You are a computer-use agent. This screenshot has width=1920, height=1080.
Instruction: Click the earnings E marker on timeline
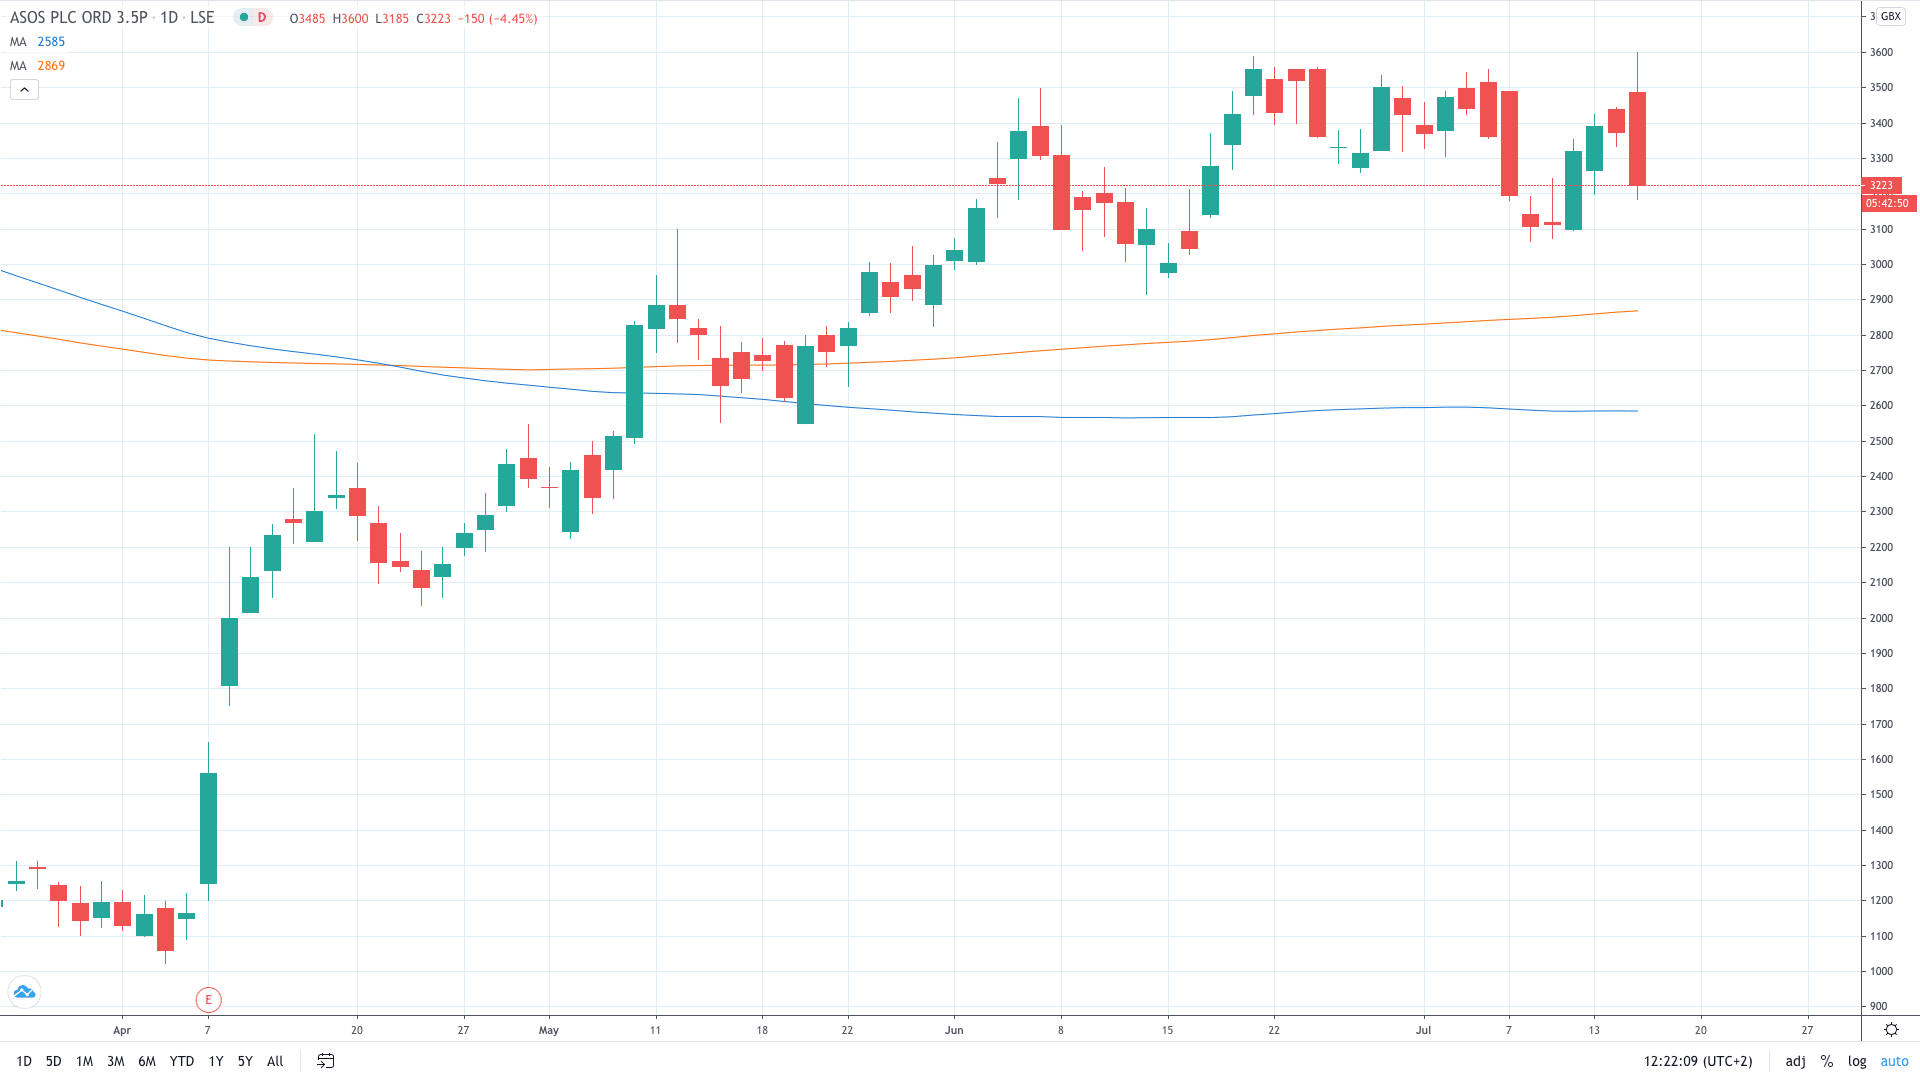tap(208, 1000)
